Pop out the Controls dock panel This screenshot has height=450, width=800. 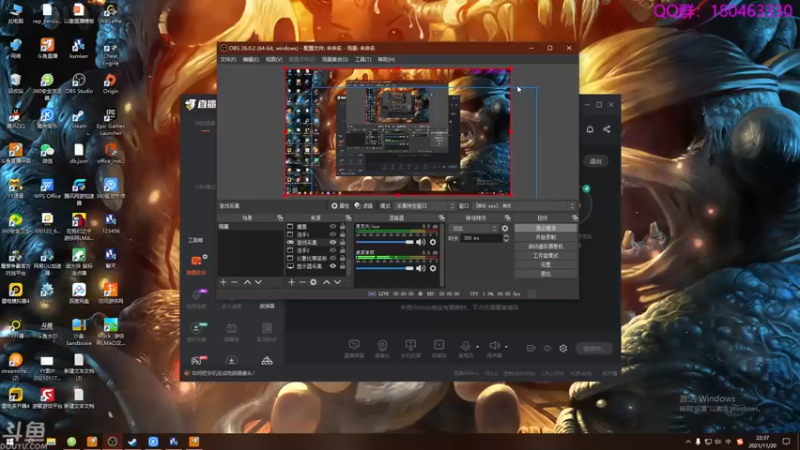click(574, 218)
